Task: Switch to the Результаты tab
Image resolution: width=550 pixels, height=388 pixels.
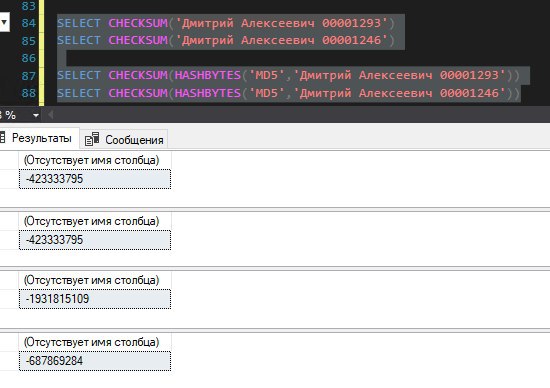Action: [39, 138]
